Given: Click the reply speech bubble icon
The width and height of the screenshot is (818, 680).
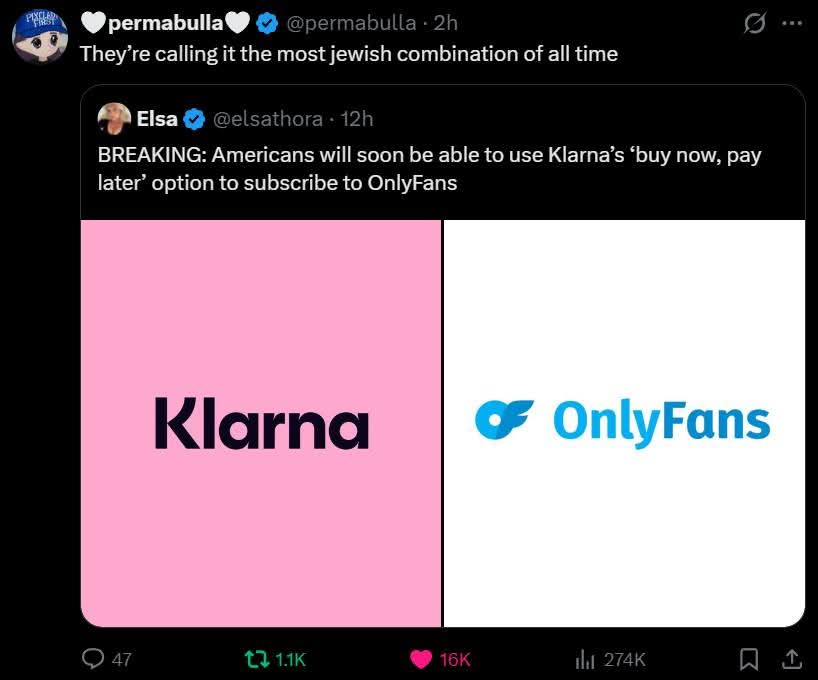Looking at the screenshot, I should (92, 659).
